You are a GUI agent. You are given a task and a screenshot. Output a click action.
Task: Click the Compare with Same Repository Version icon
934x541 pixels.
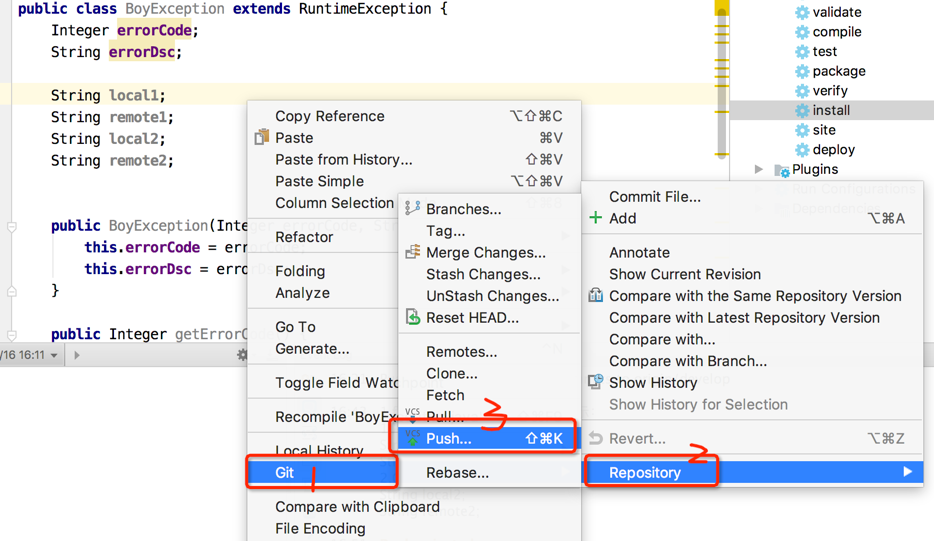pyautogui.click(x=595, y=296)
